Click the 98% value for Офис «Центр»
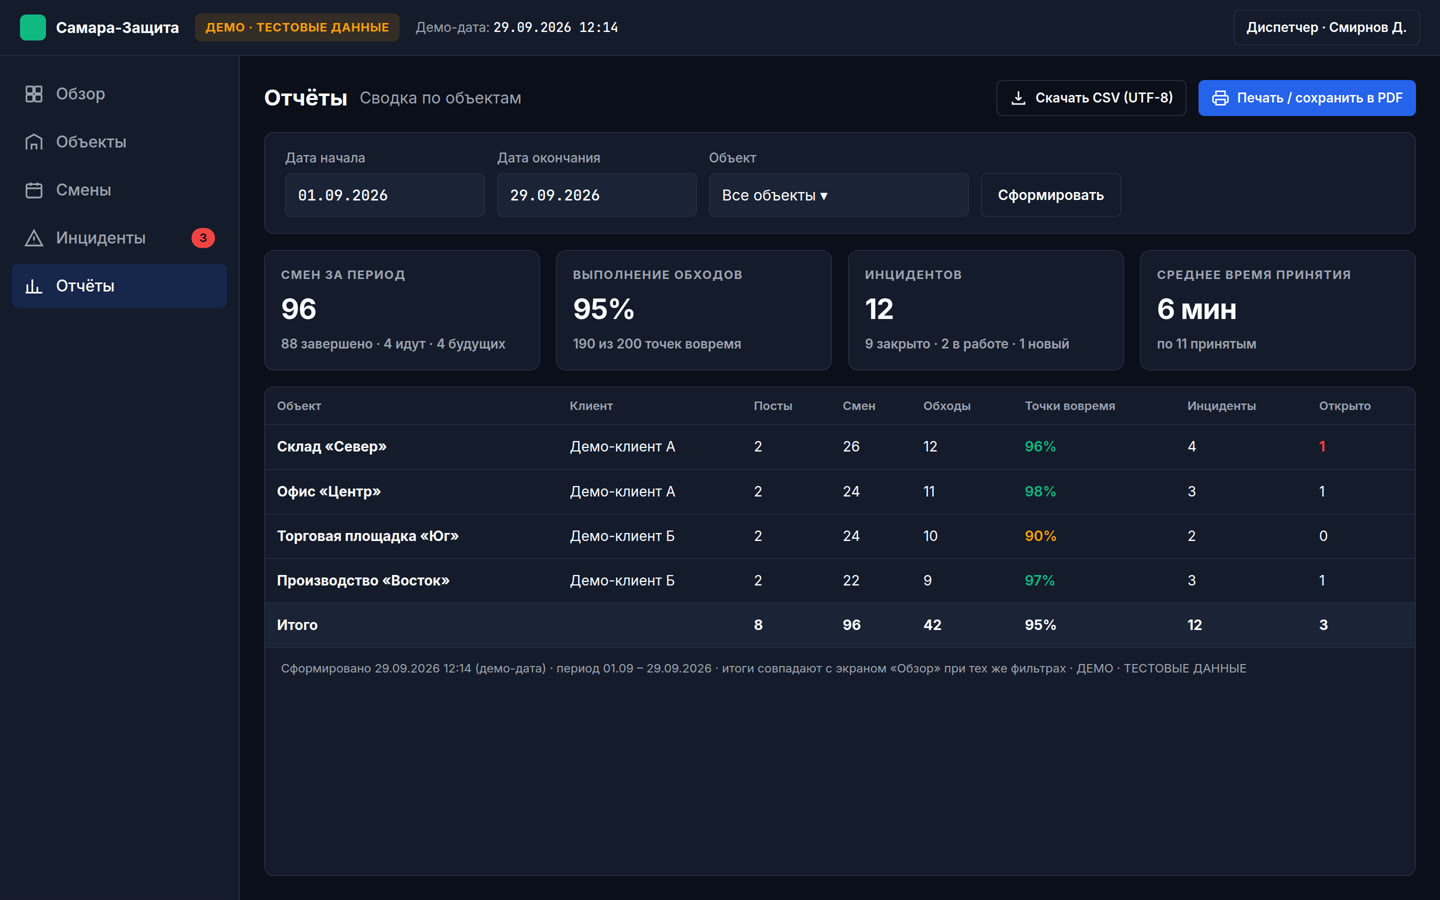Viewport: 1440px width, 900px height. (x=1040, y=492)
